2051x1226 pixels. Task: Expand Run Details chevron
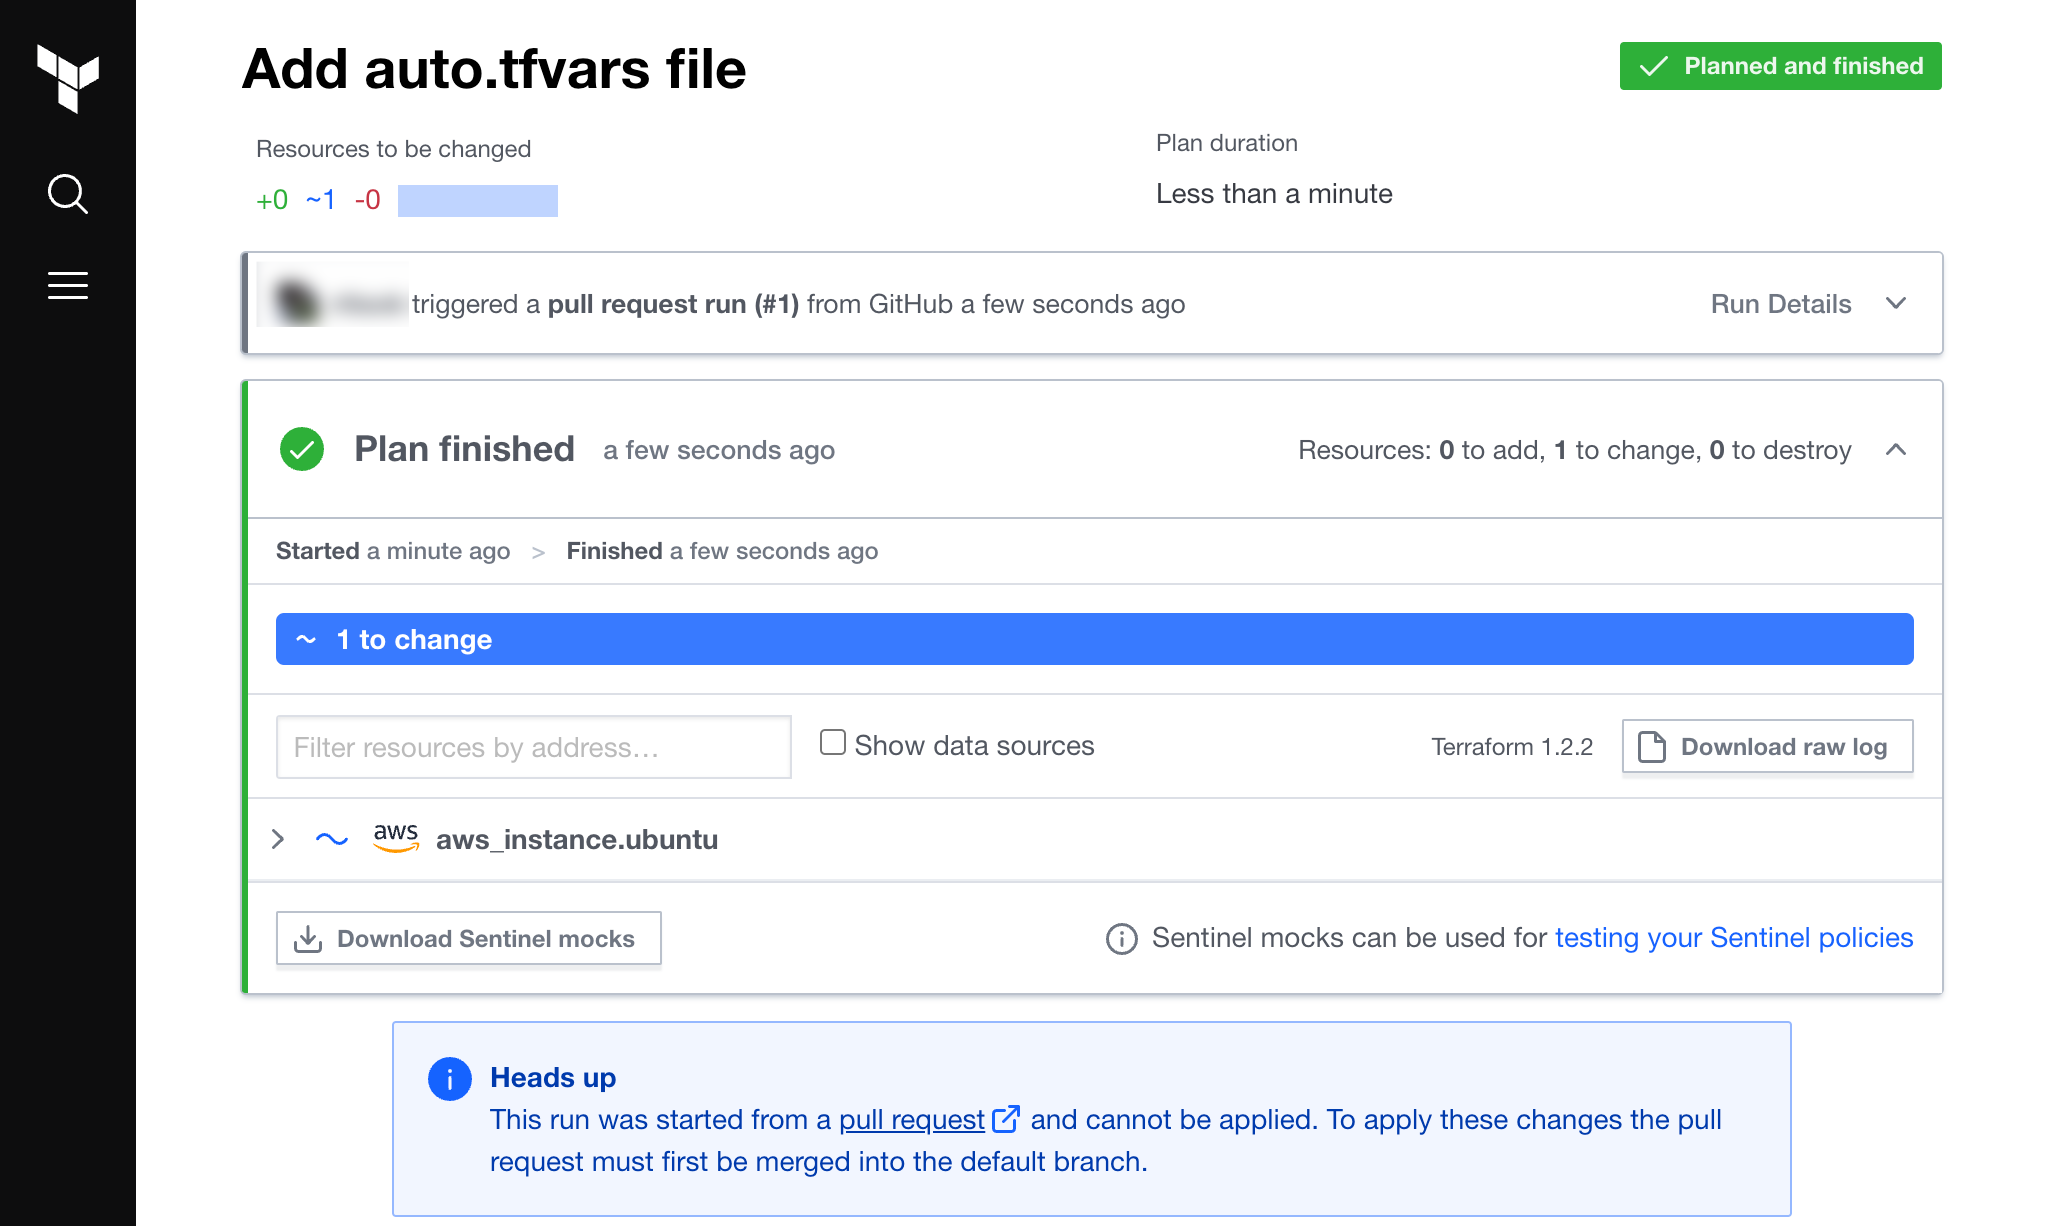[1896, 303]
